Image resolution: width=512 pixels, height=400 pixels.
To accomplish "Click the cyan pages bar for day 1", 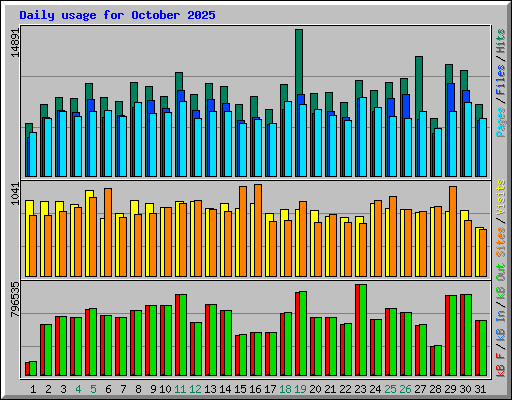I will 33,154.
